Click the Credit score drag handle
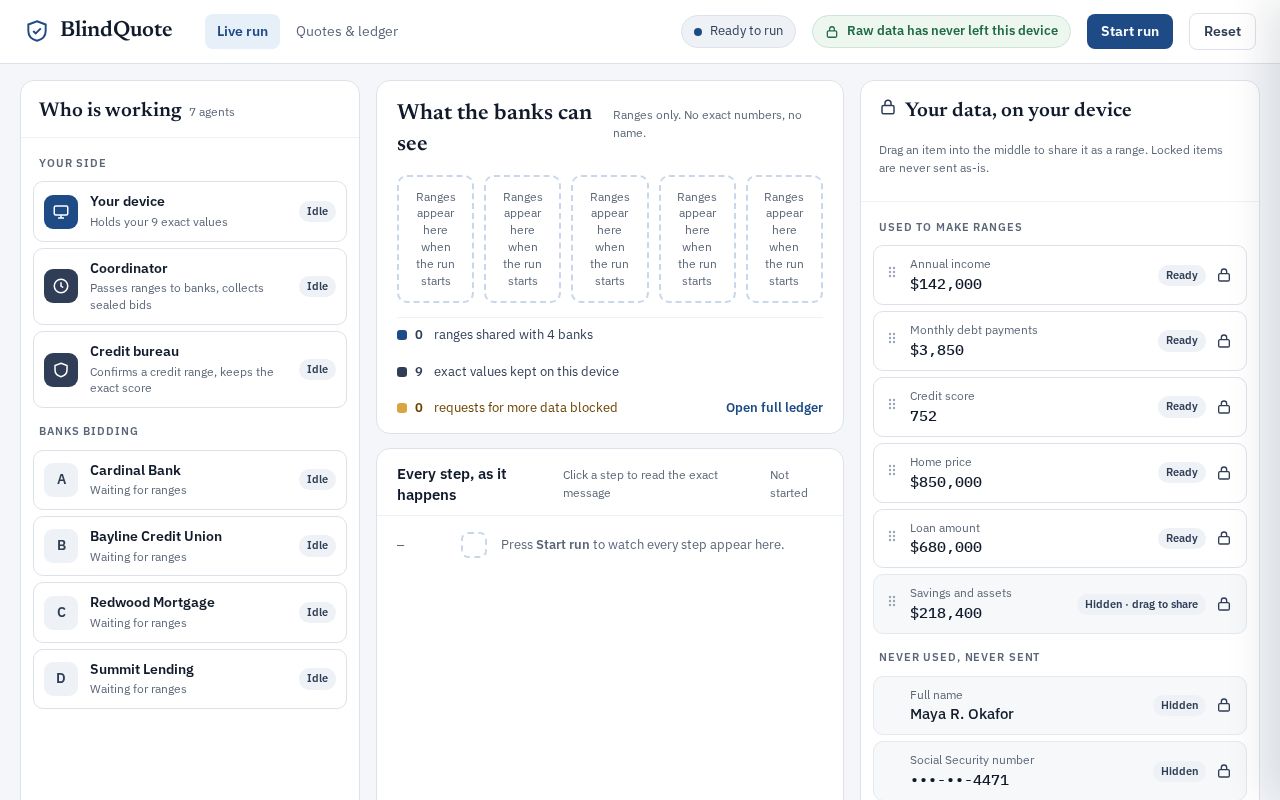 [x=892, y=405]
